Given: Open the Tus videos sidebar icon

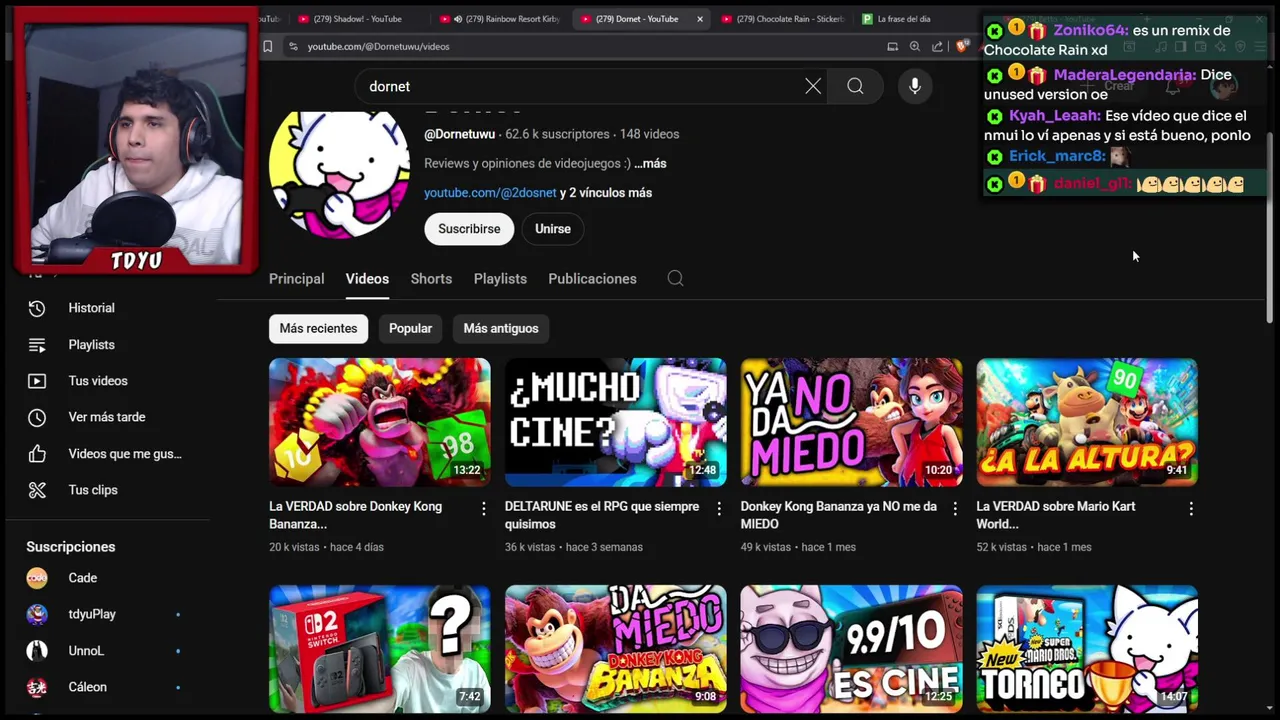Looking at the screenshot, I should click(37, 381).
